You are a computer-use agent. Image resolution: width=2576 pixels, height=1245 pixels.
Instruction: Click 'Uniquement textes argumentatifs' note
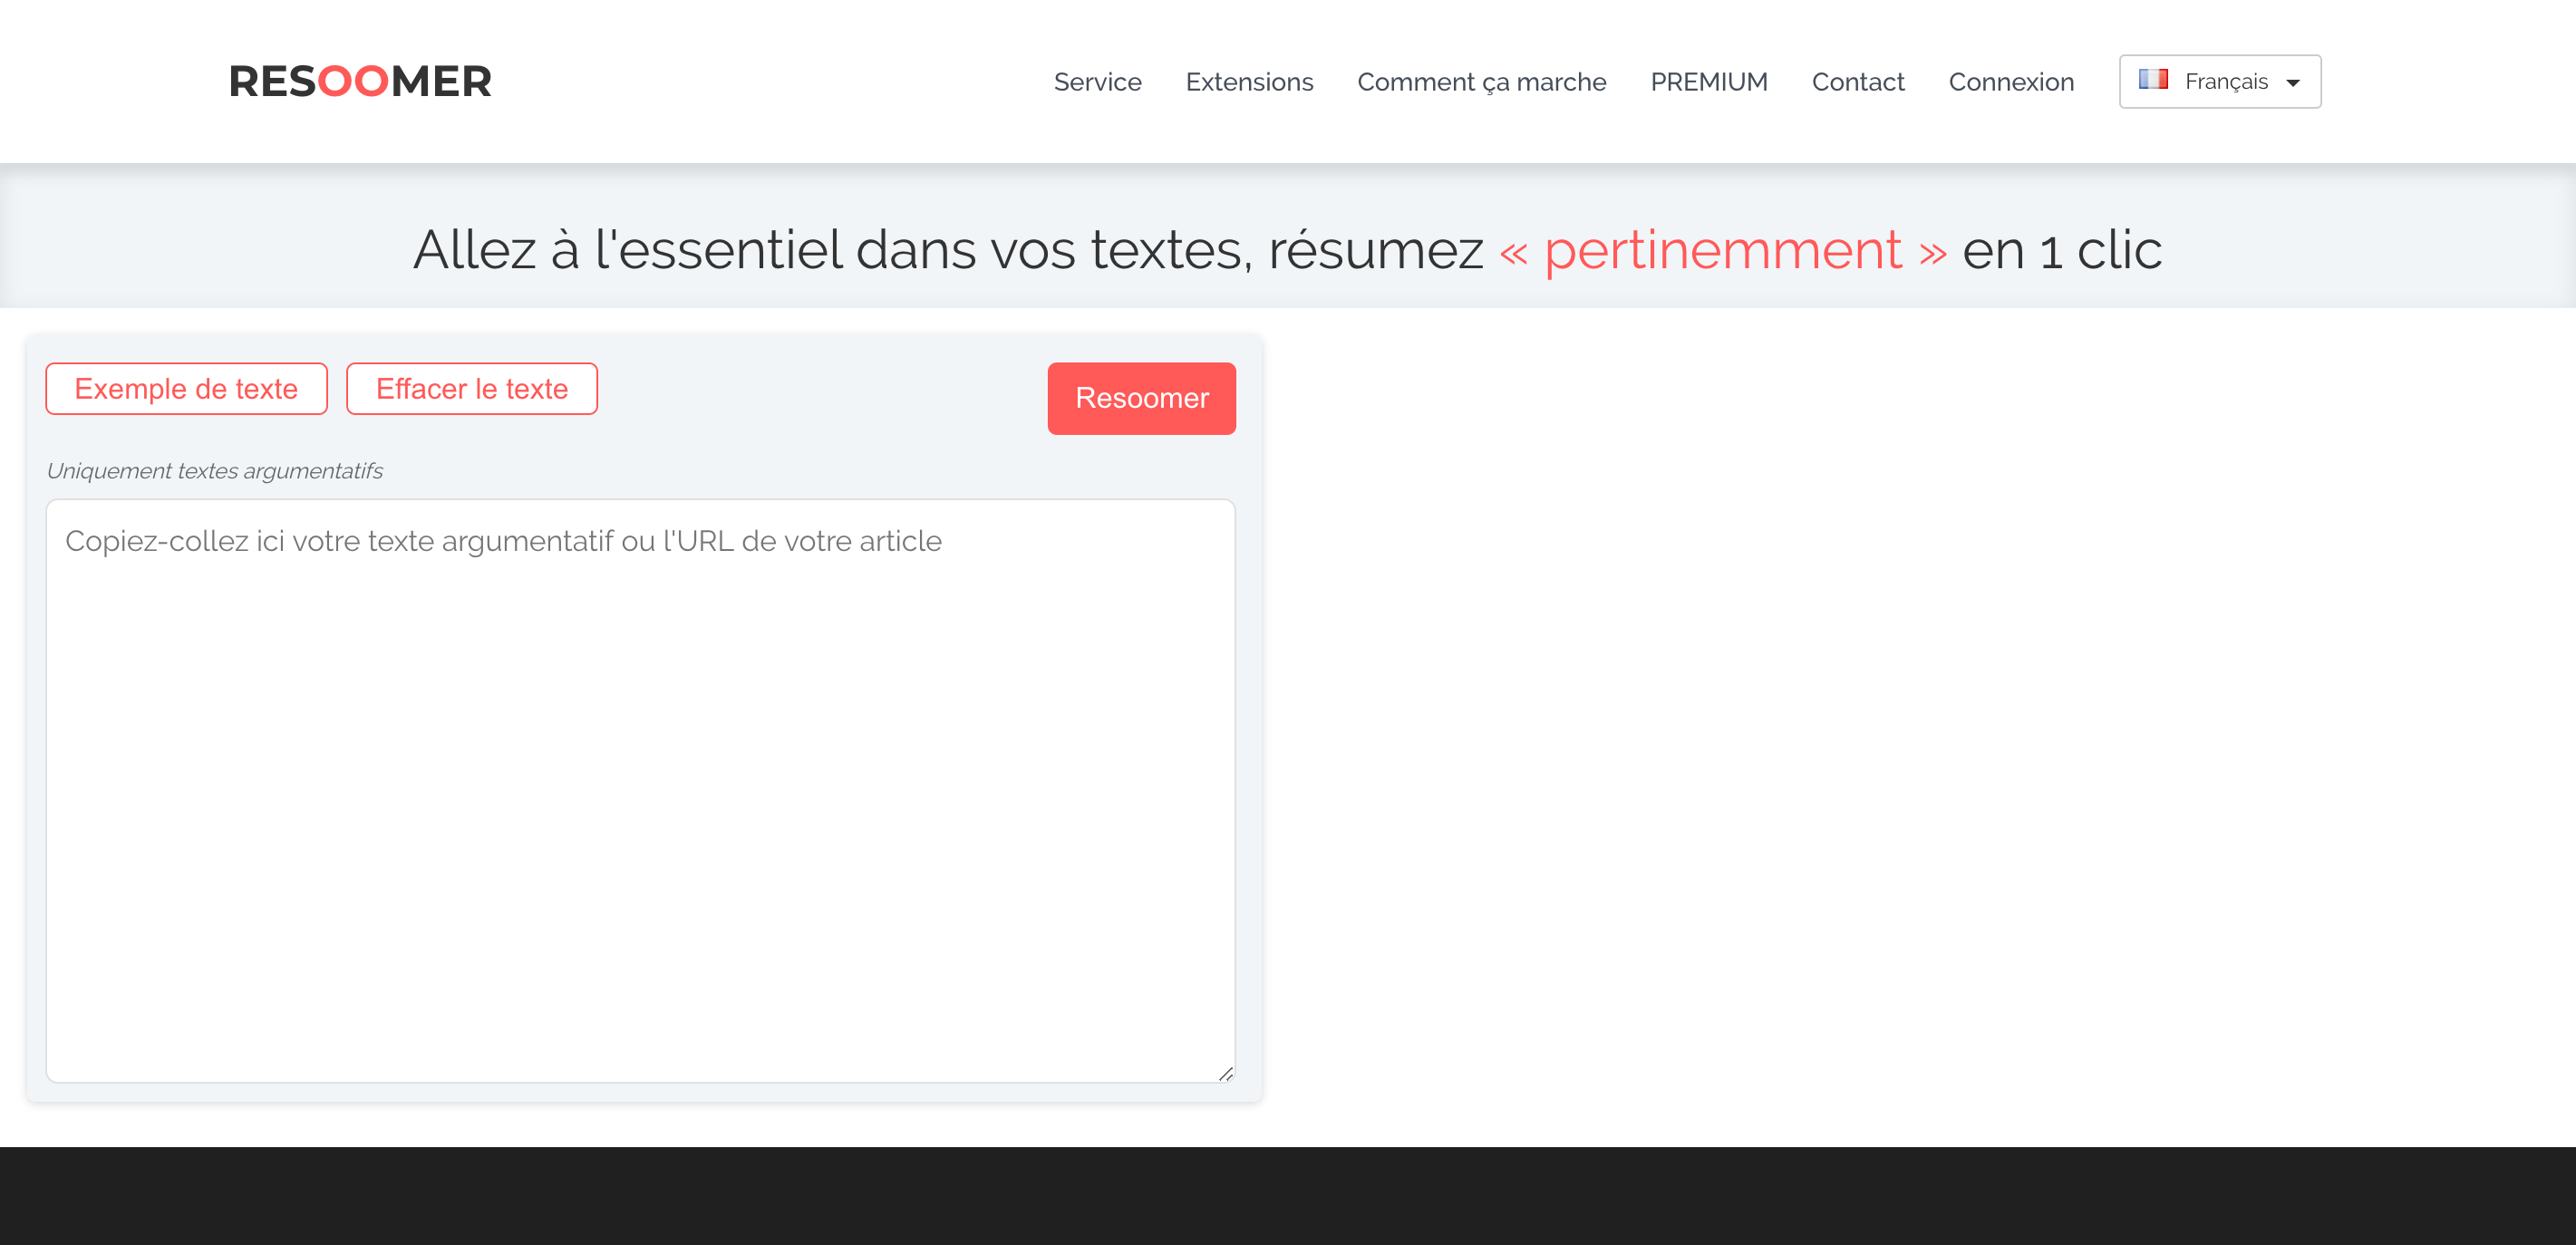214,470
